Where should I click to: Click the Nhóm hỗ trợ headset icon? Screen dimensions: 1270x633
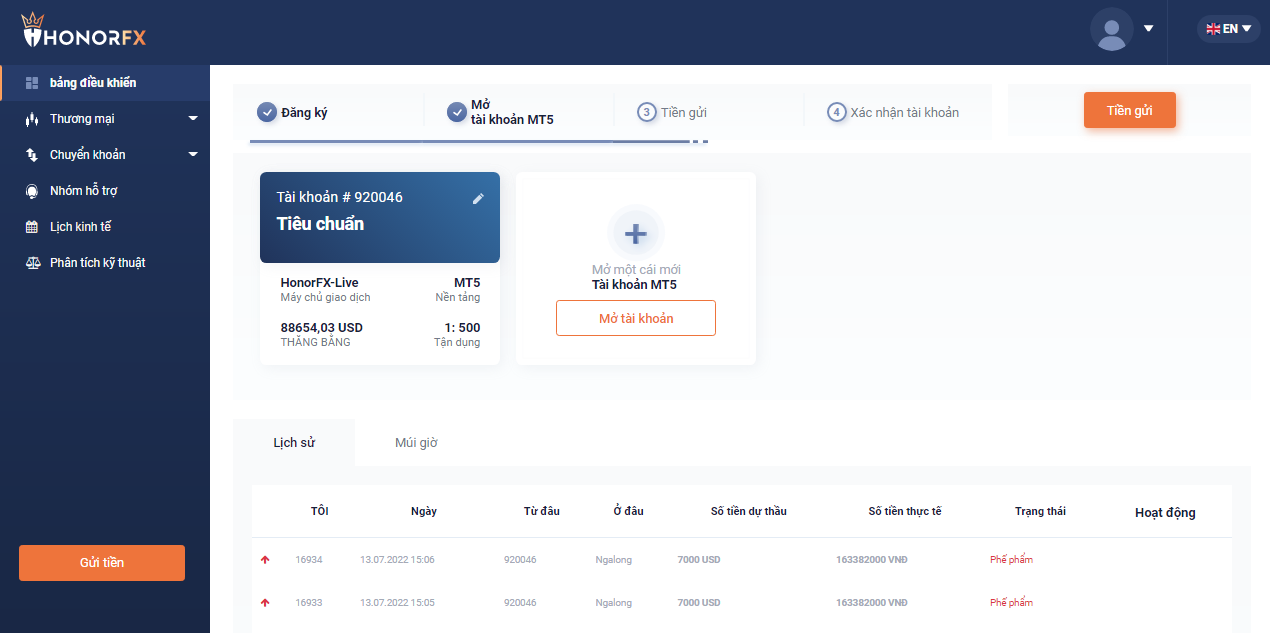31,191
